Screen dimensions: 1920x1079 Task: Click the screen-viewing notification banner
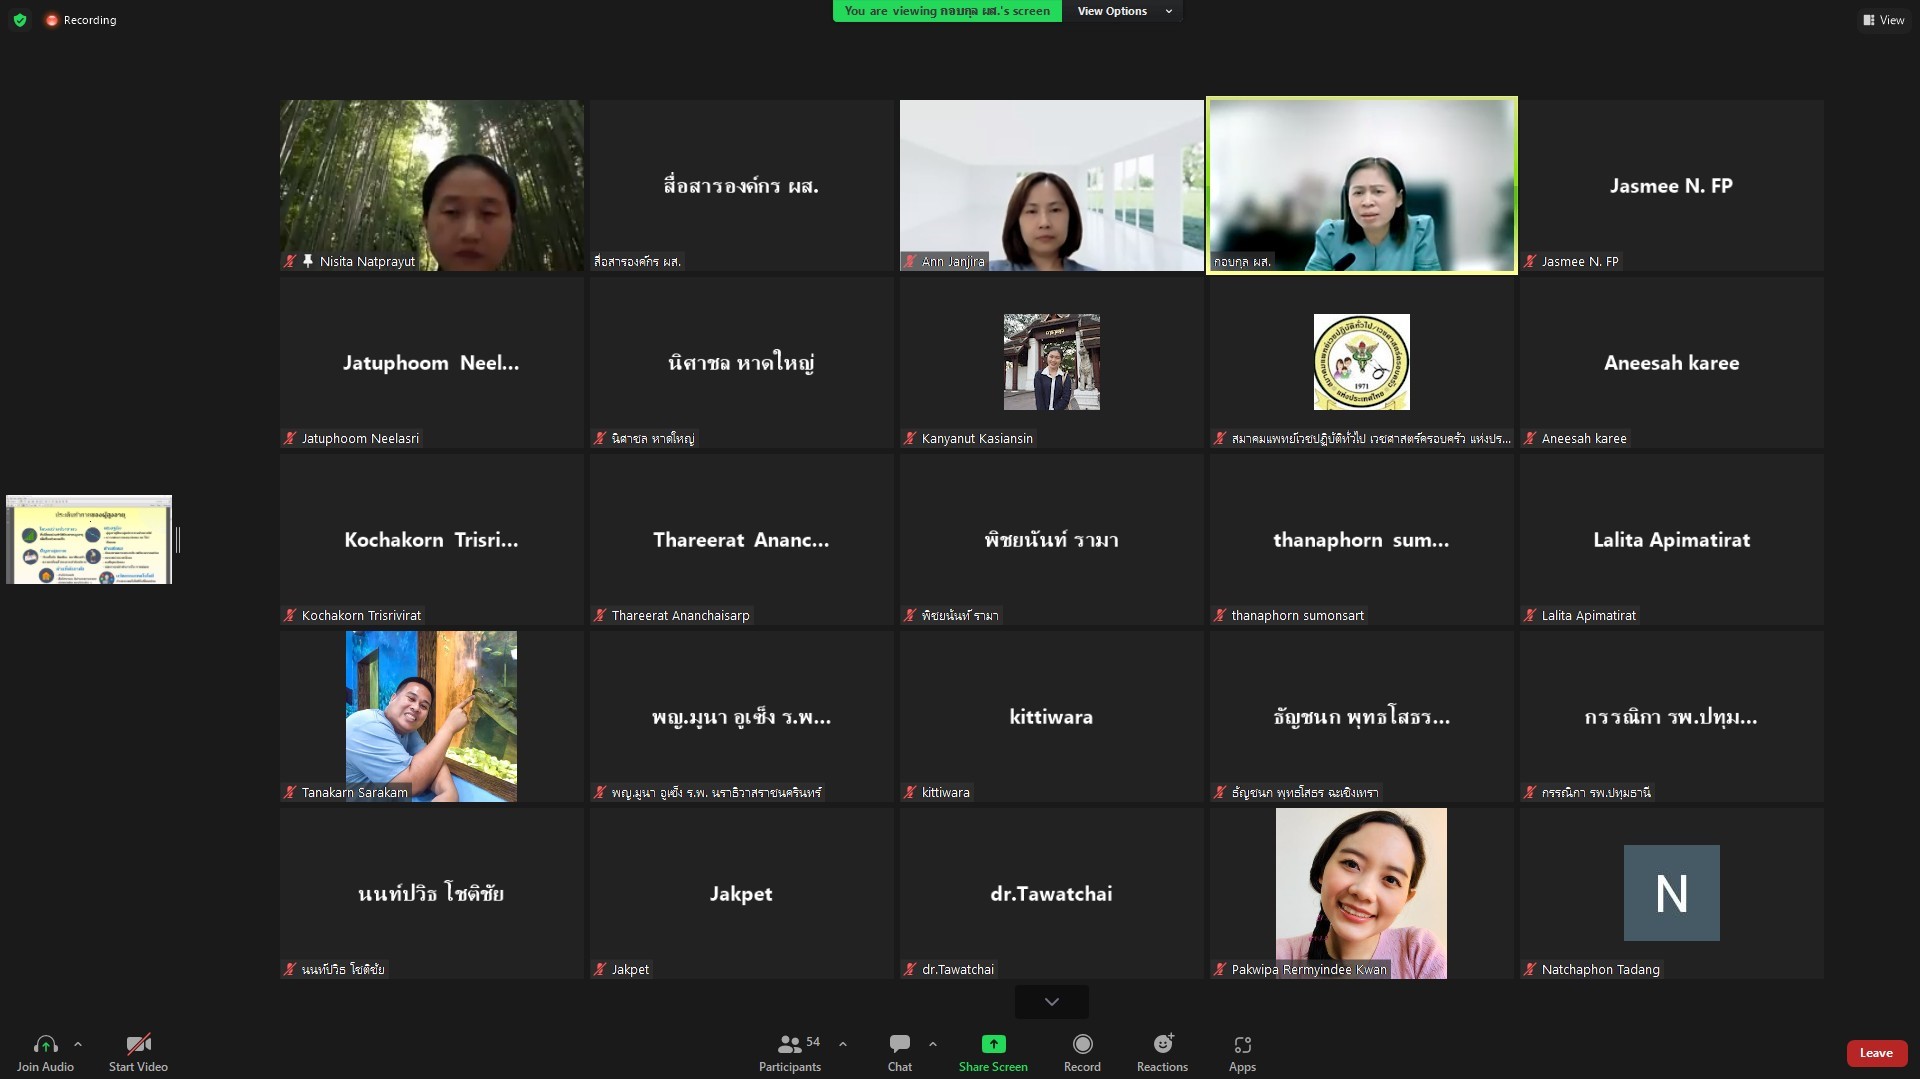coord(947,11)
